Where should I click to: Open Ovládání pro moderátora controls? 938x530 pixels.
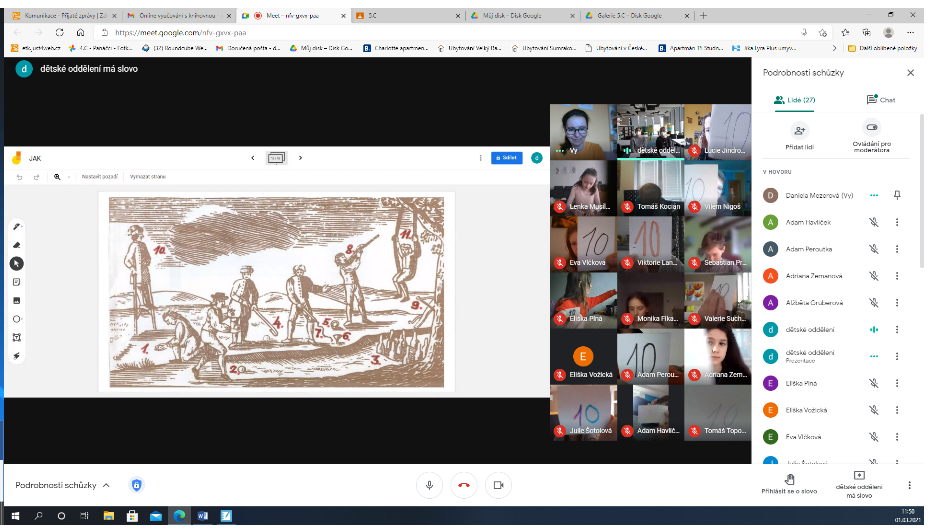click(x=872, y=127)
